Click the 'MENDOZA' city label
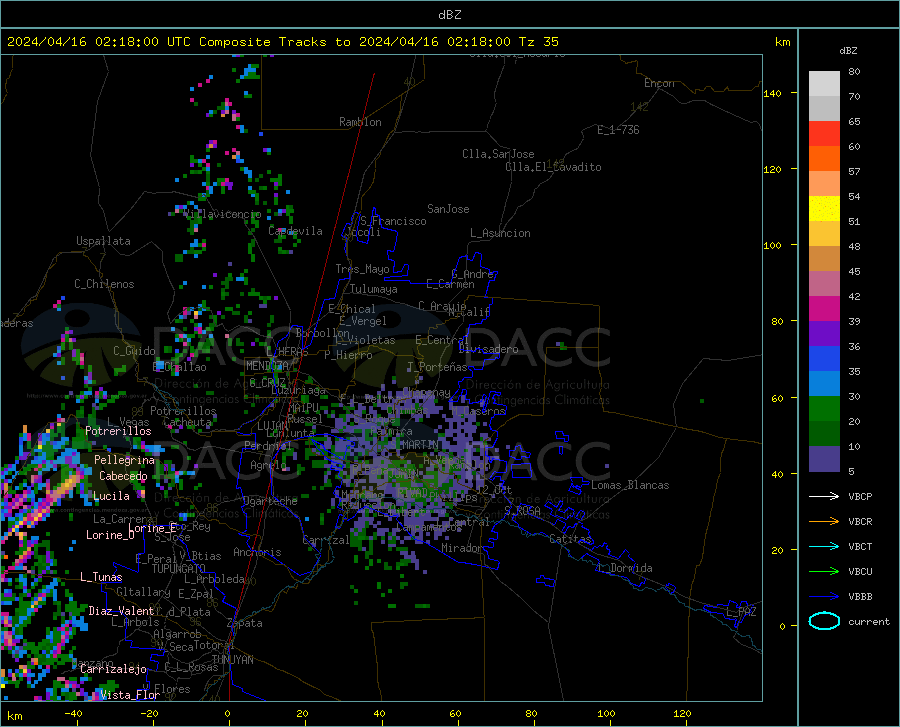Viewport: 900px width, 727px height. (x=267, y=366)
